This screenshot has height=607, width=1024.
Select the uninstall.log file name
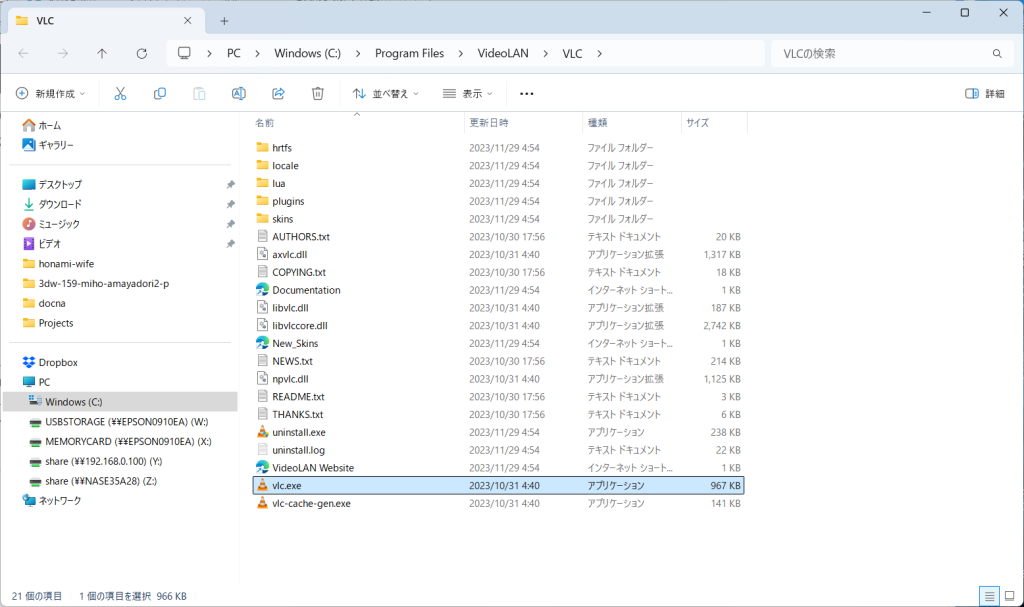pos(298,450)
